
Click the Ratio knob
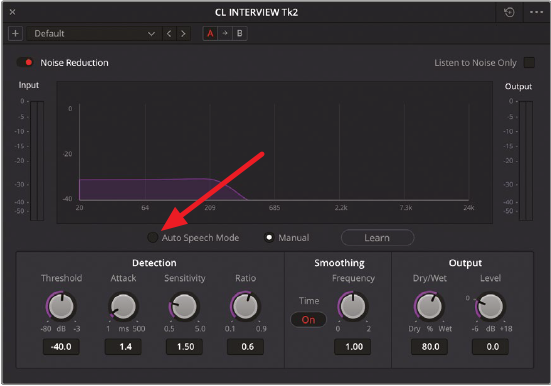246,306
